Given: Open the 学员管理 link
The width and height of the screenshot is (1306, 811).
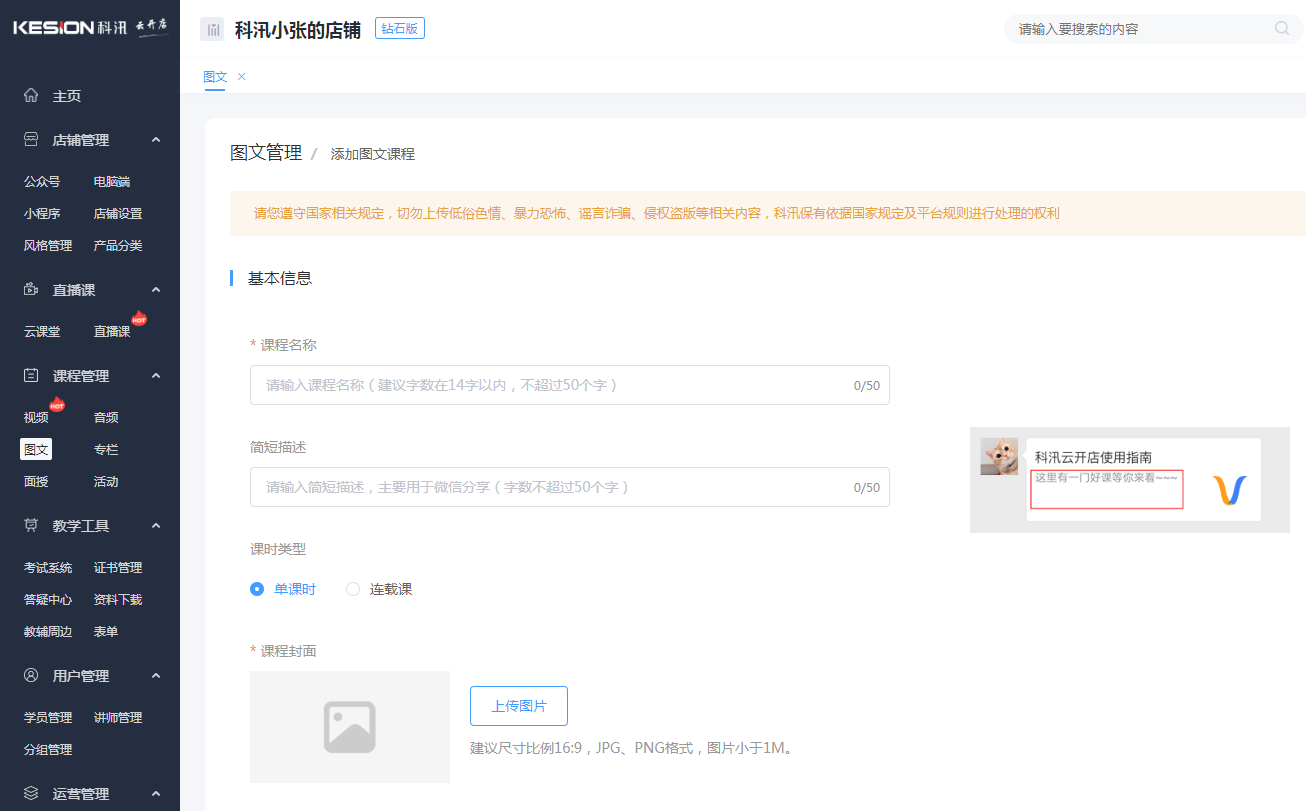Looking at the screenshot, I should click(x=47, y=717).
